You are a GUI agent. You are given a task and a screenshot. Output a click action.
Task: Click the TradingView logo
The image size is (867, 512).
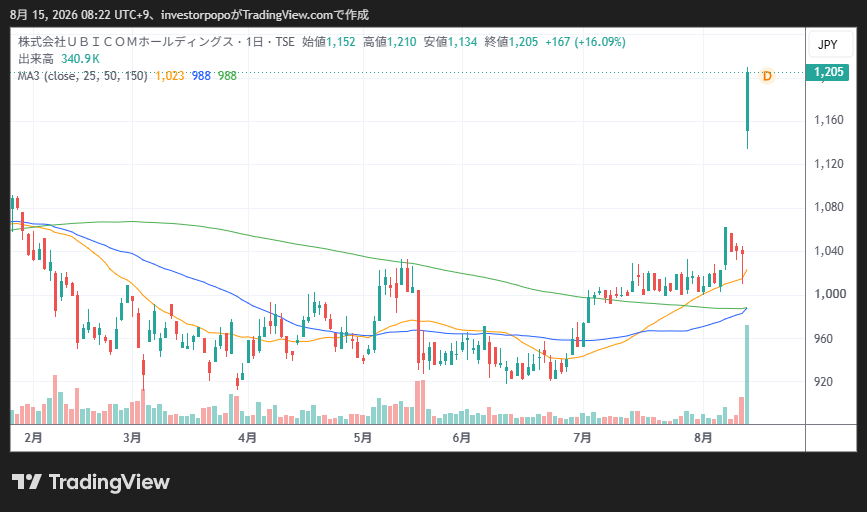coord(91,482)
